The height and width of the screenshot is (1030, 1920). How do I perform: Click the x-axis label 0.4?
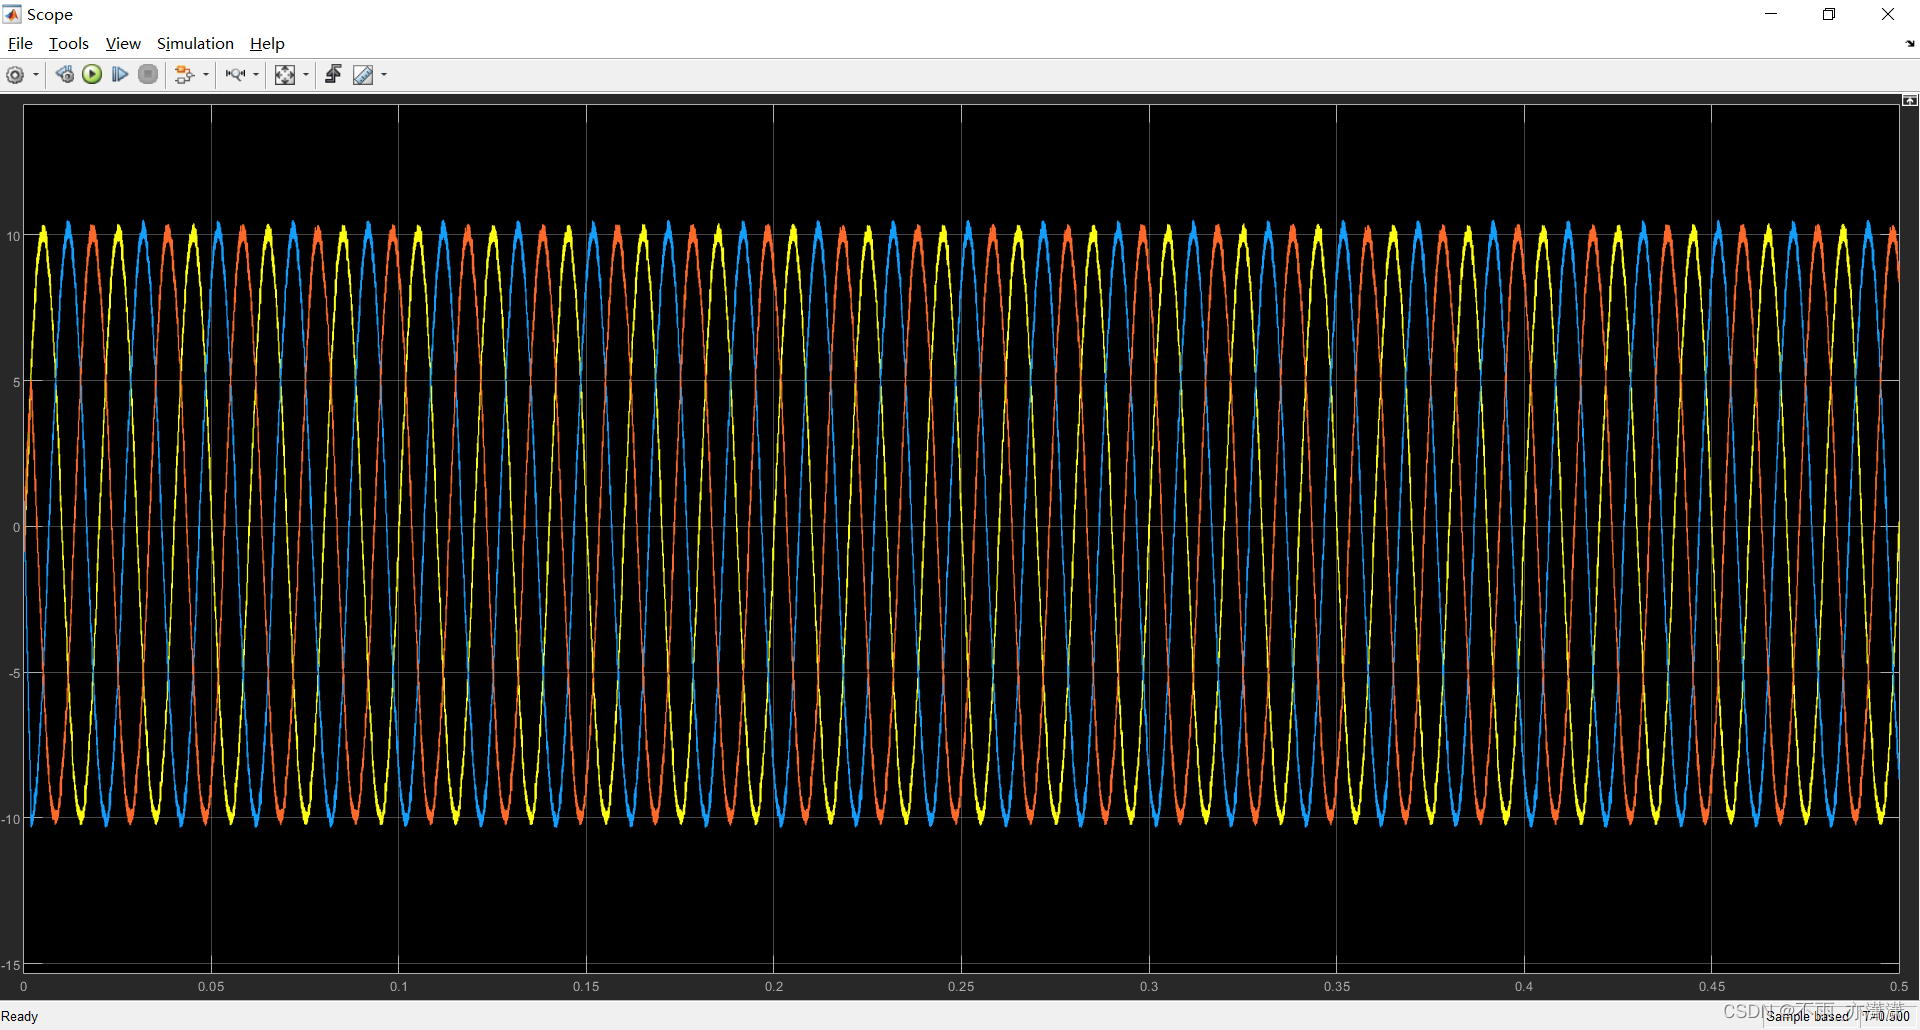coord(1524,986)
